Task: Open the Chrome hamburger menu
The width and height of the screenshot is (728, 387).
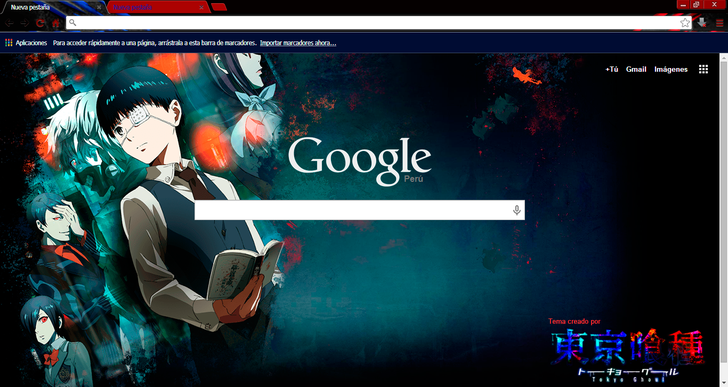Action: [719, 23]
